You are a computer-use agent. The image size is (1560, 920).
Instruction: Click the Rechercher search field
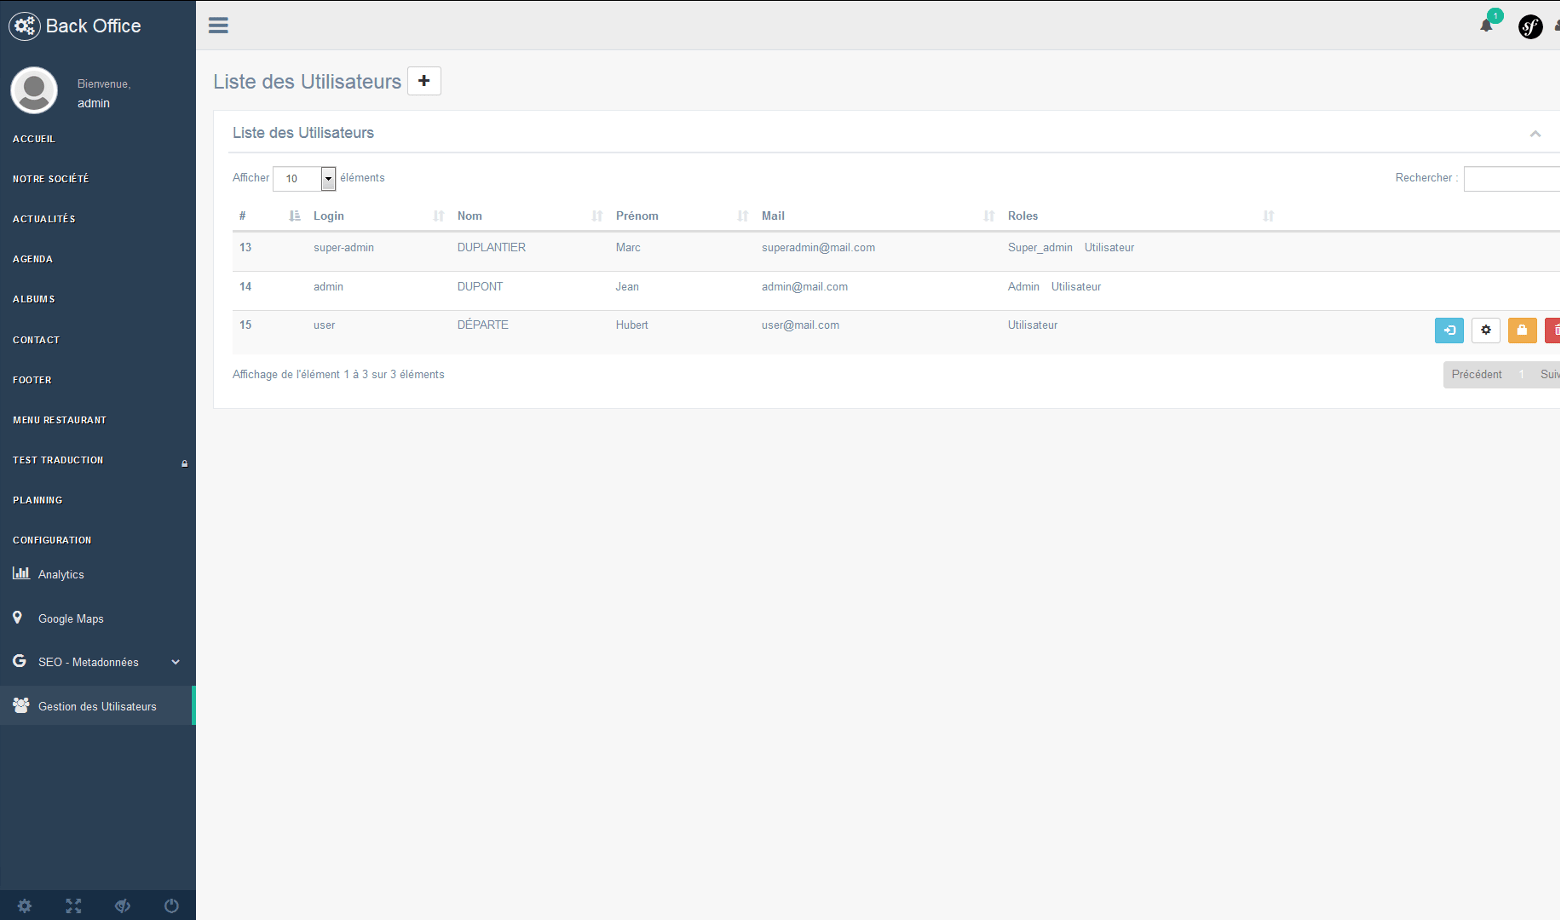pos(1512,179)
